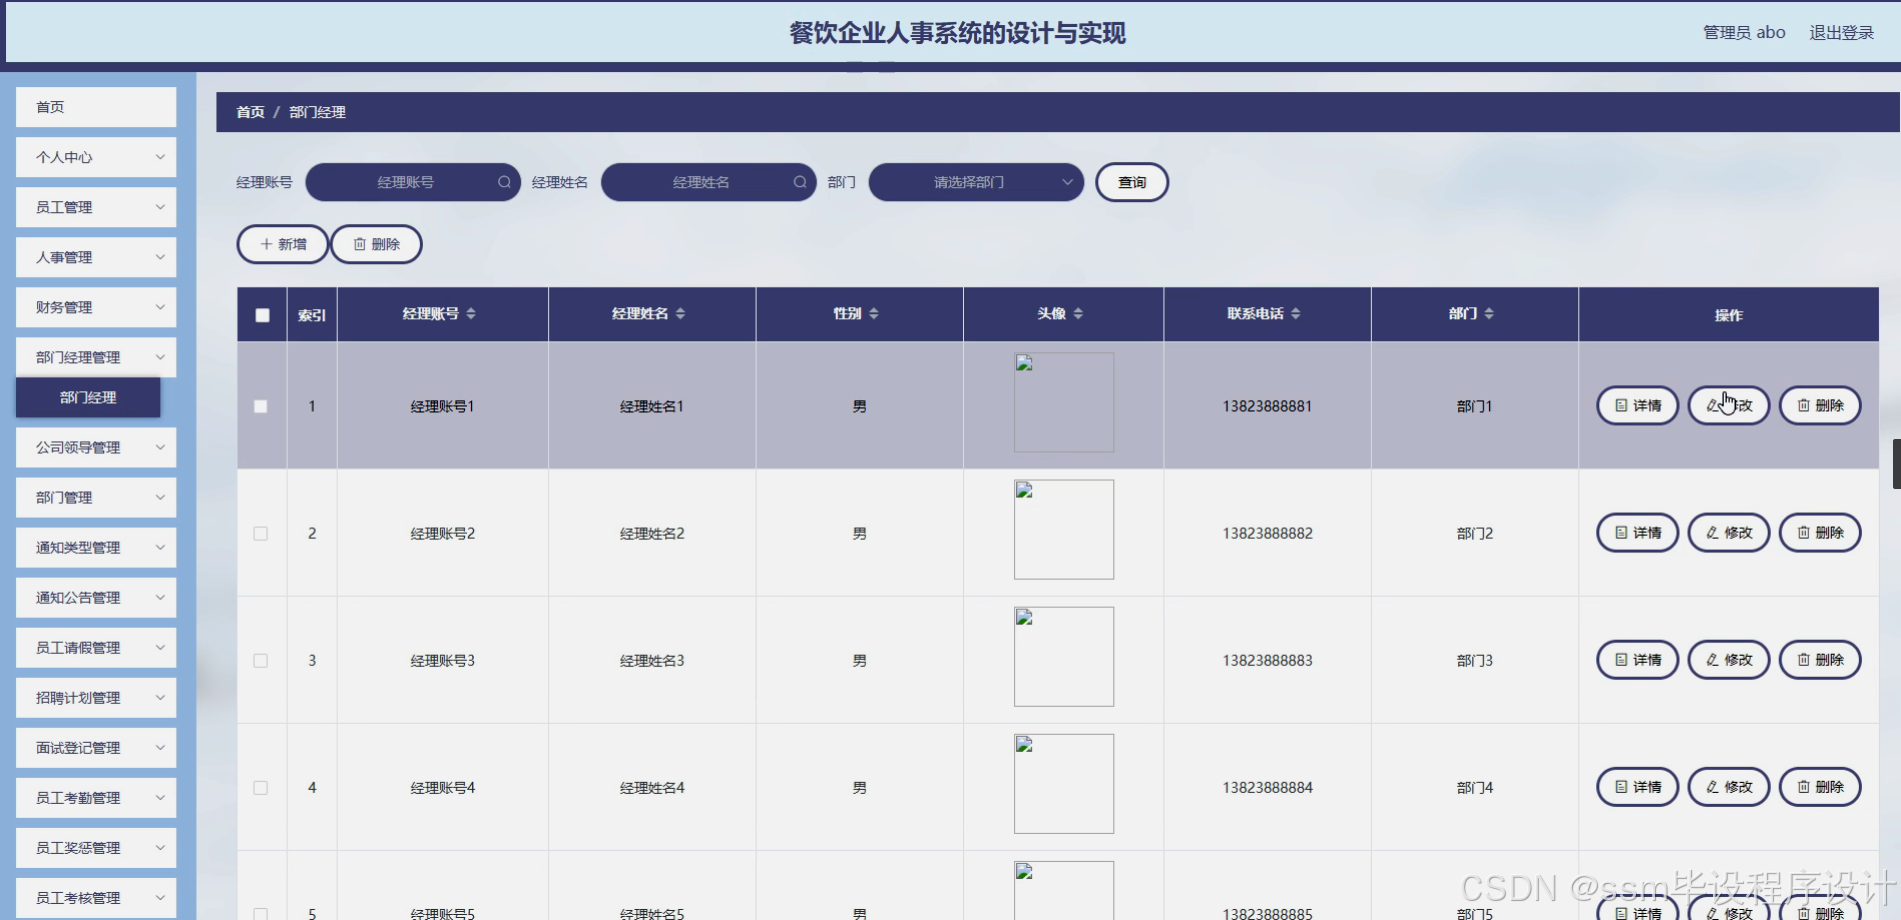
Task: Click the search icon in 经理账号 field
Action: pyautogui.click(x=504, y=182)
